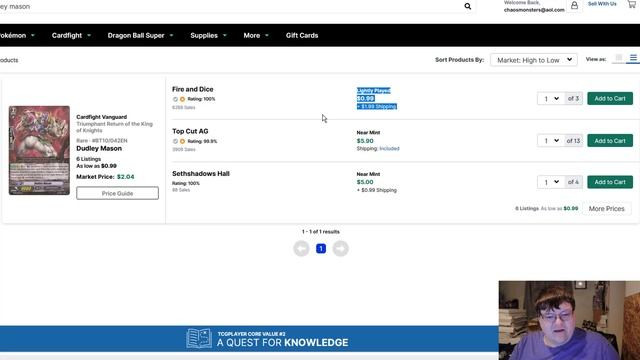This screenshot has width=640, height=360.
Task: Click the Sell With Us link
Action: [x=602, y=4]
